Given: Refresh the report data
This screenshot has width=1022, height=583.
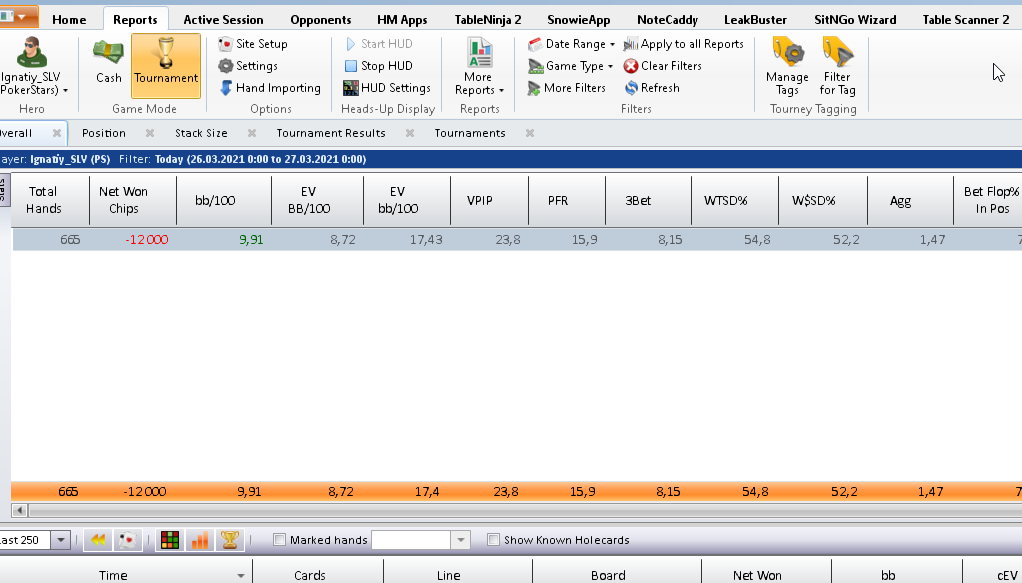Looking at the screenshot, I should pyautogui.click(x=652, y=88).
